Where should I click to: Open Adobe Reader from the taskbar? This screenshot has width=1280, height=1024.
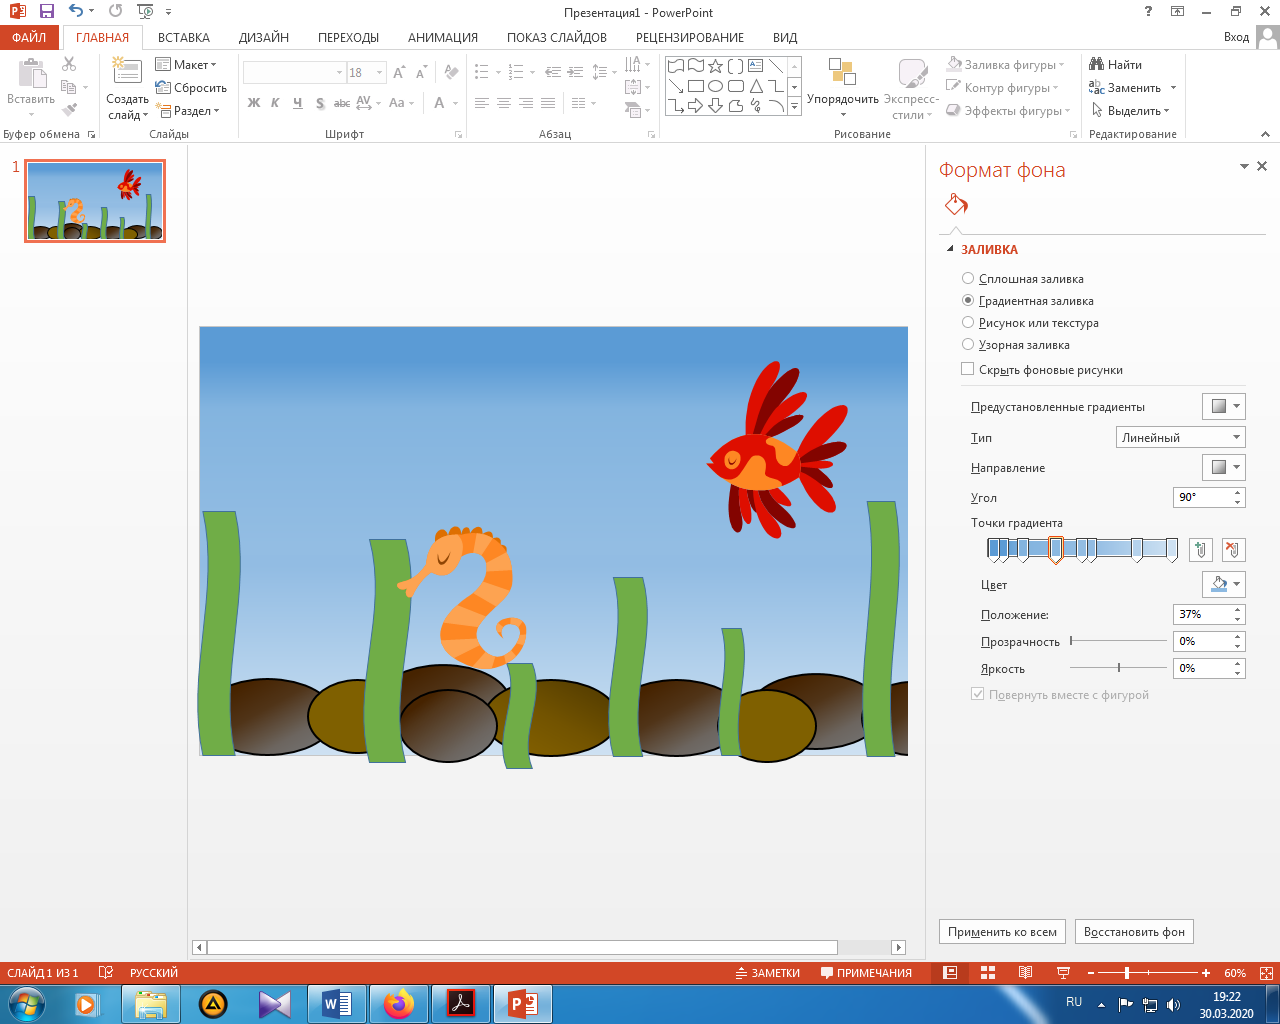click(461, 1004)
